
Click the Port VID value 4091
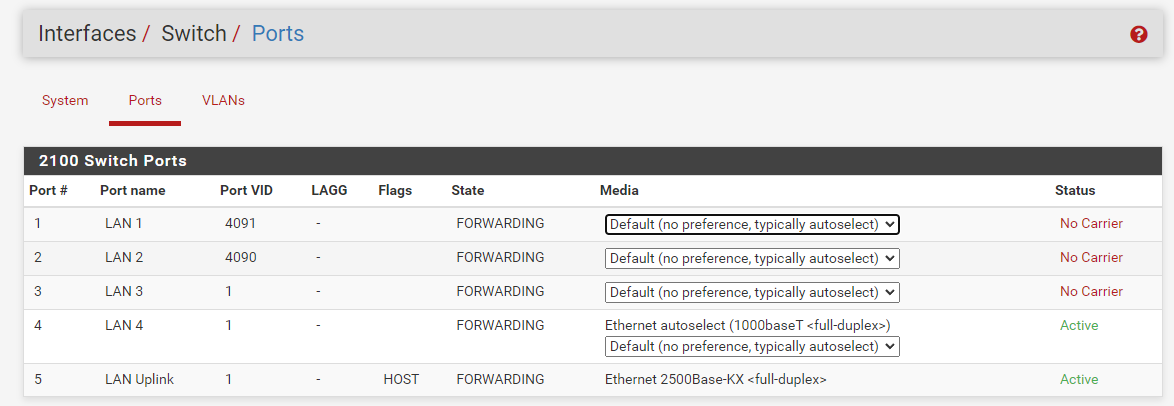click(x=240, y=223)
